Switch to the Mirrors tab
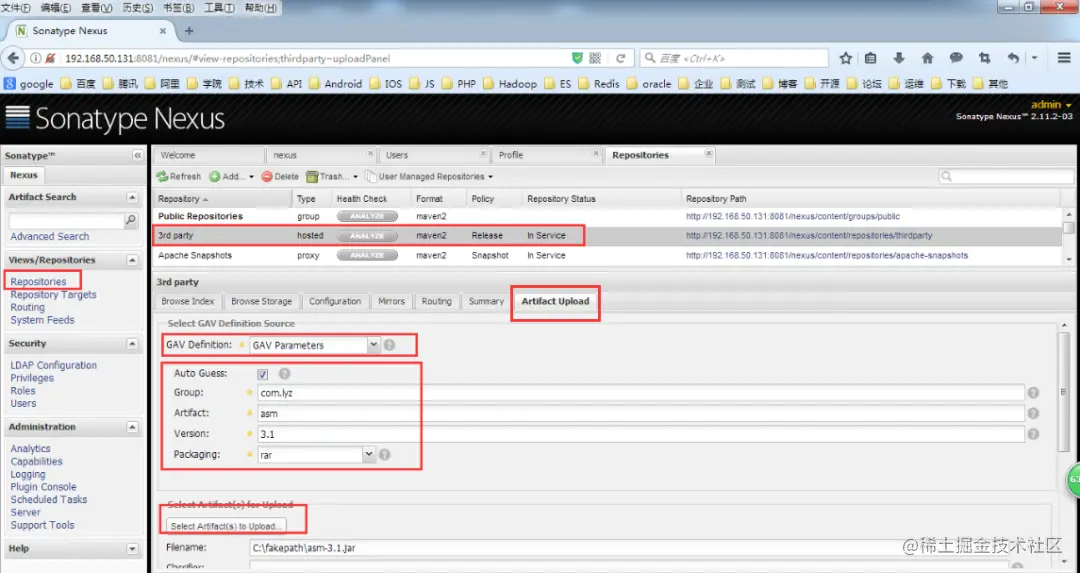 [x=391, y=302]
